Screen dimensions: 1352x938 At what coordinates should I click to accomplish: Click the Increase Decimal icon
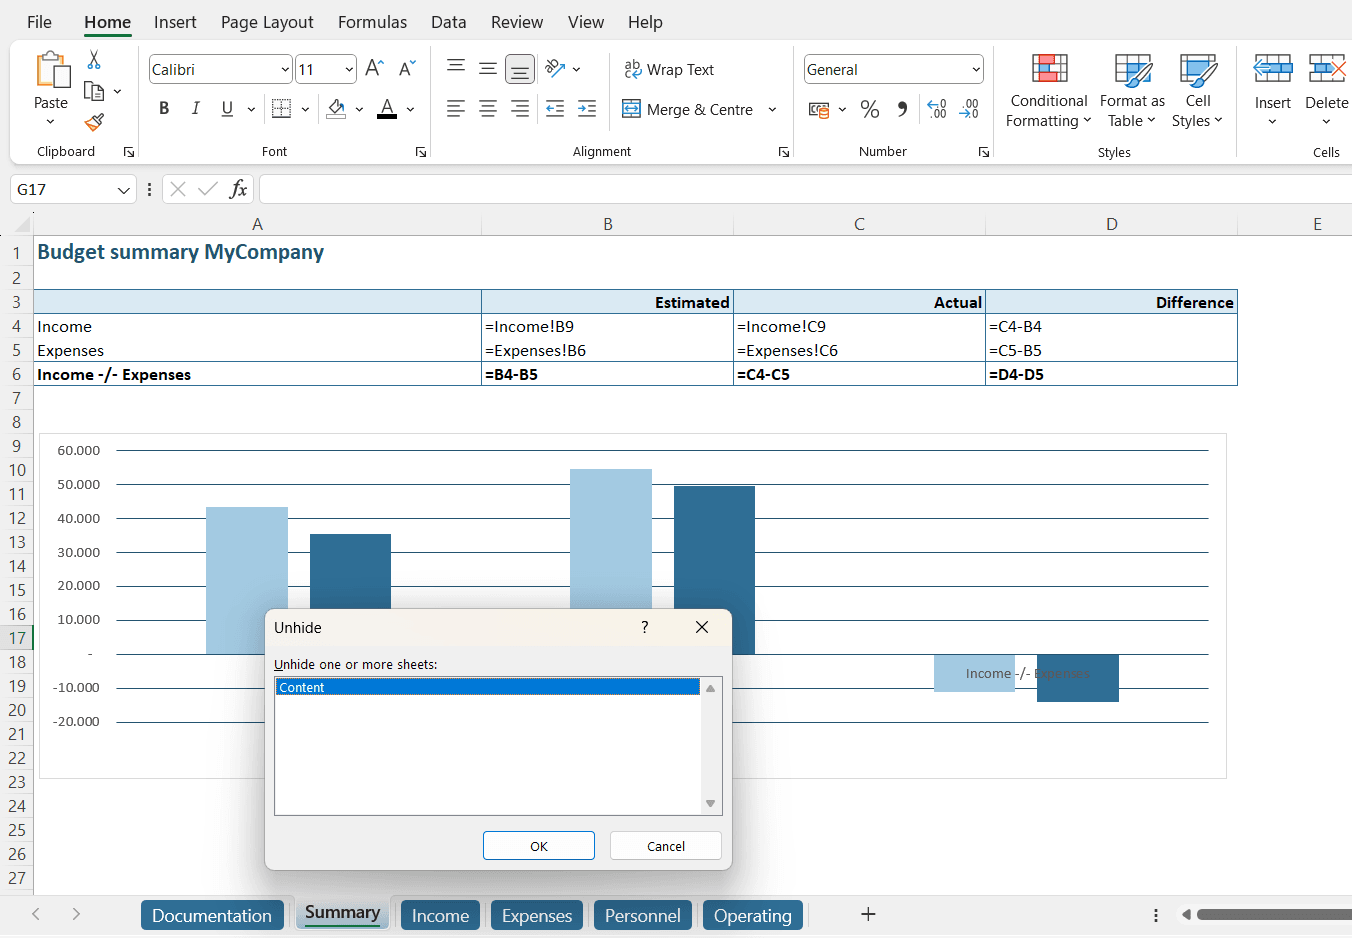pos(937,109)
